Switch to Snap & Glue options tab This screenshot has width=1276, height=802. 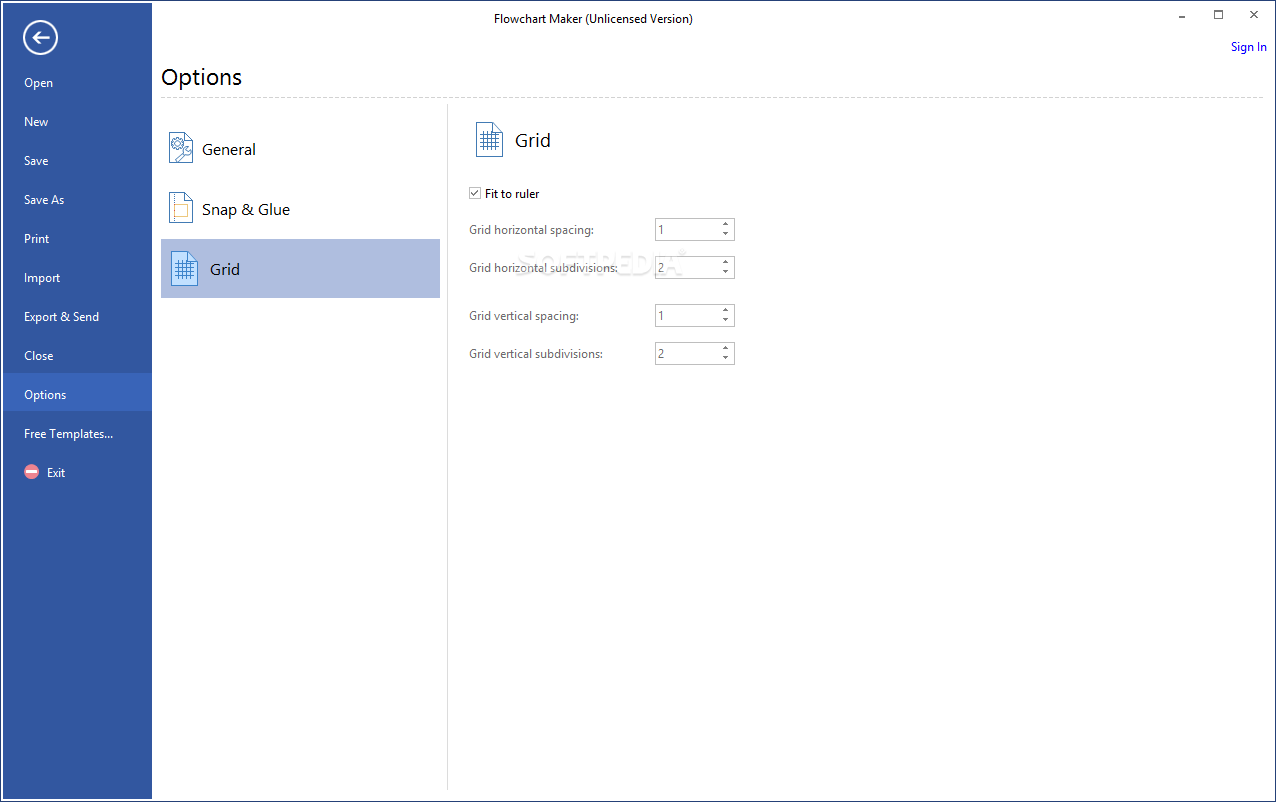pos(300,209)
